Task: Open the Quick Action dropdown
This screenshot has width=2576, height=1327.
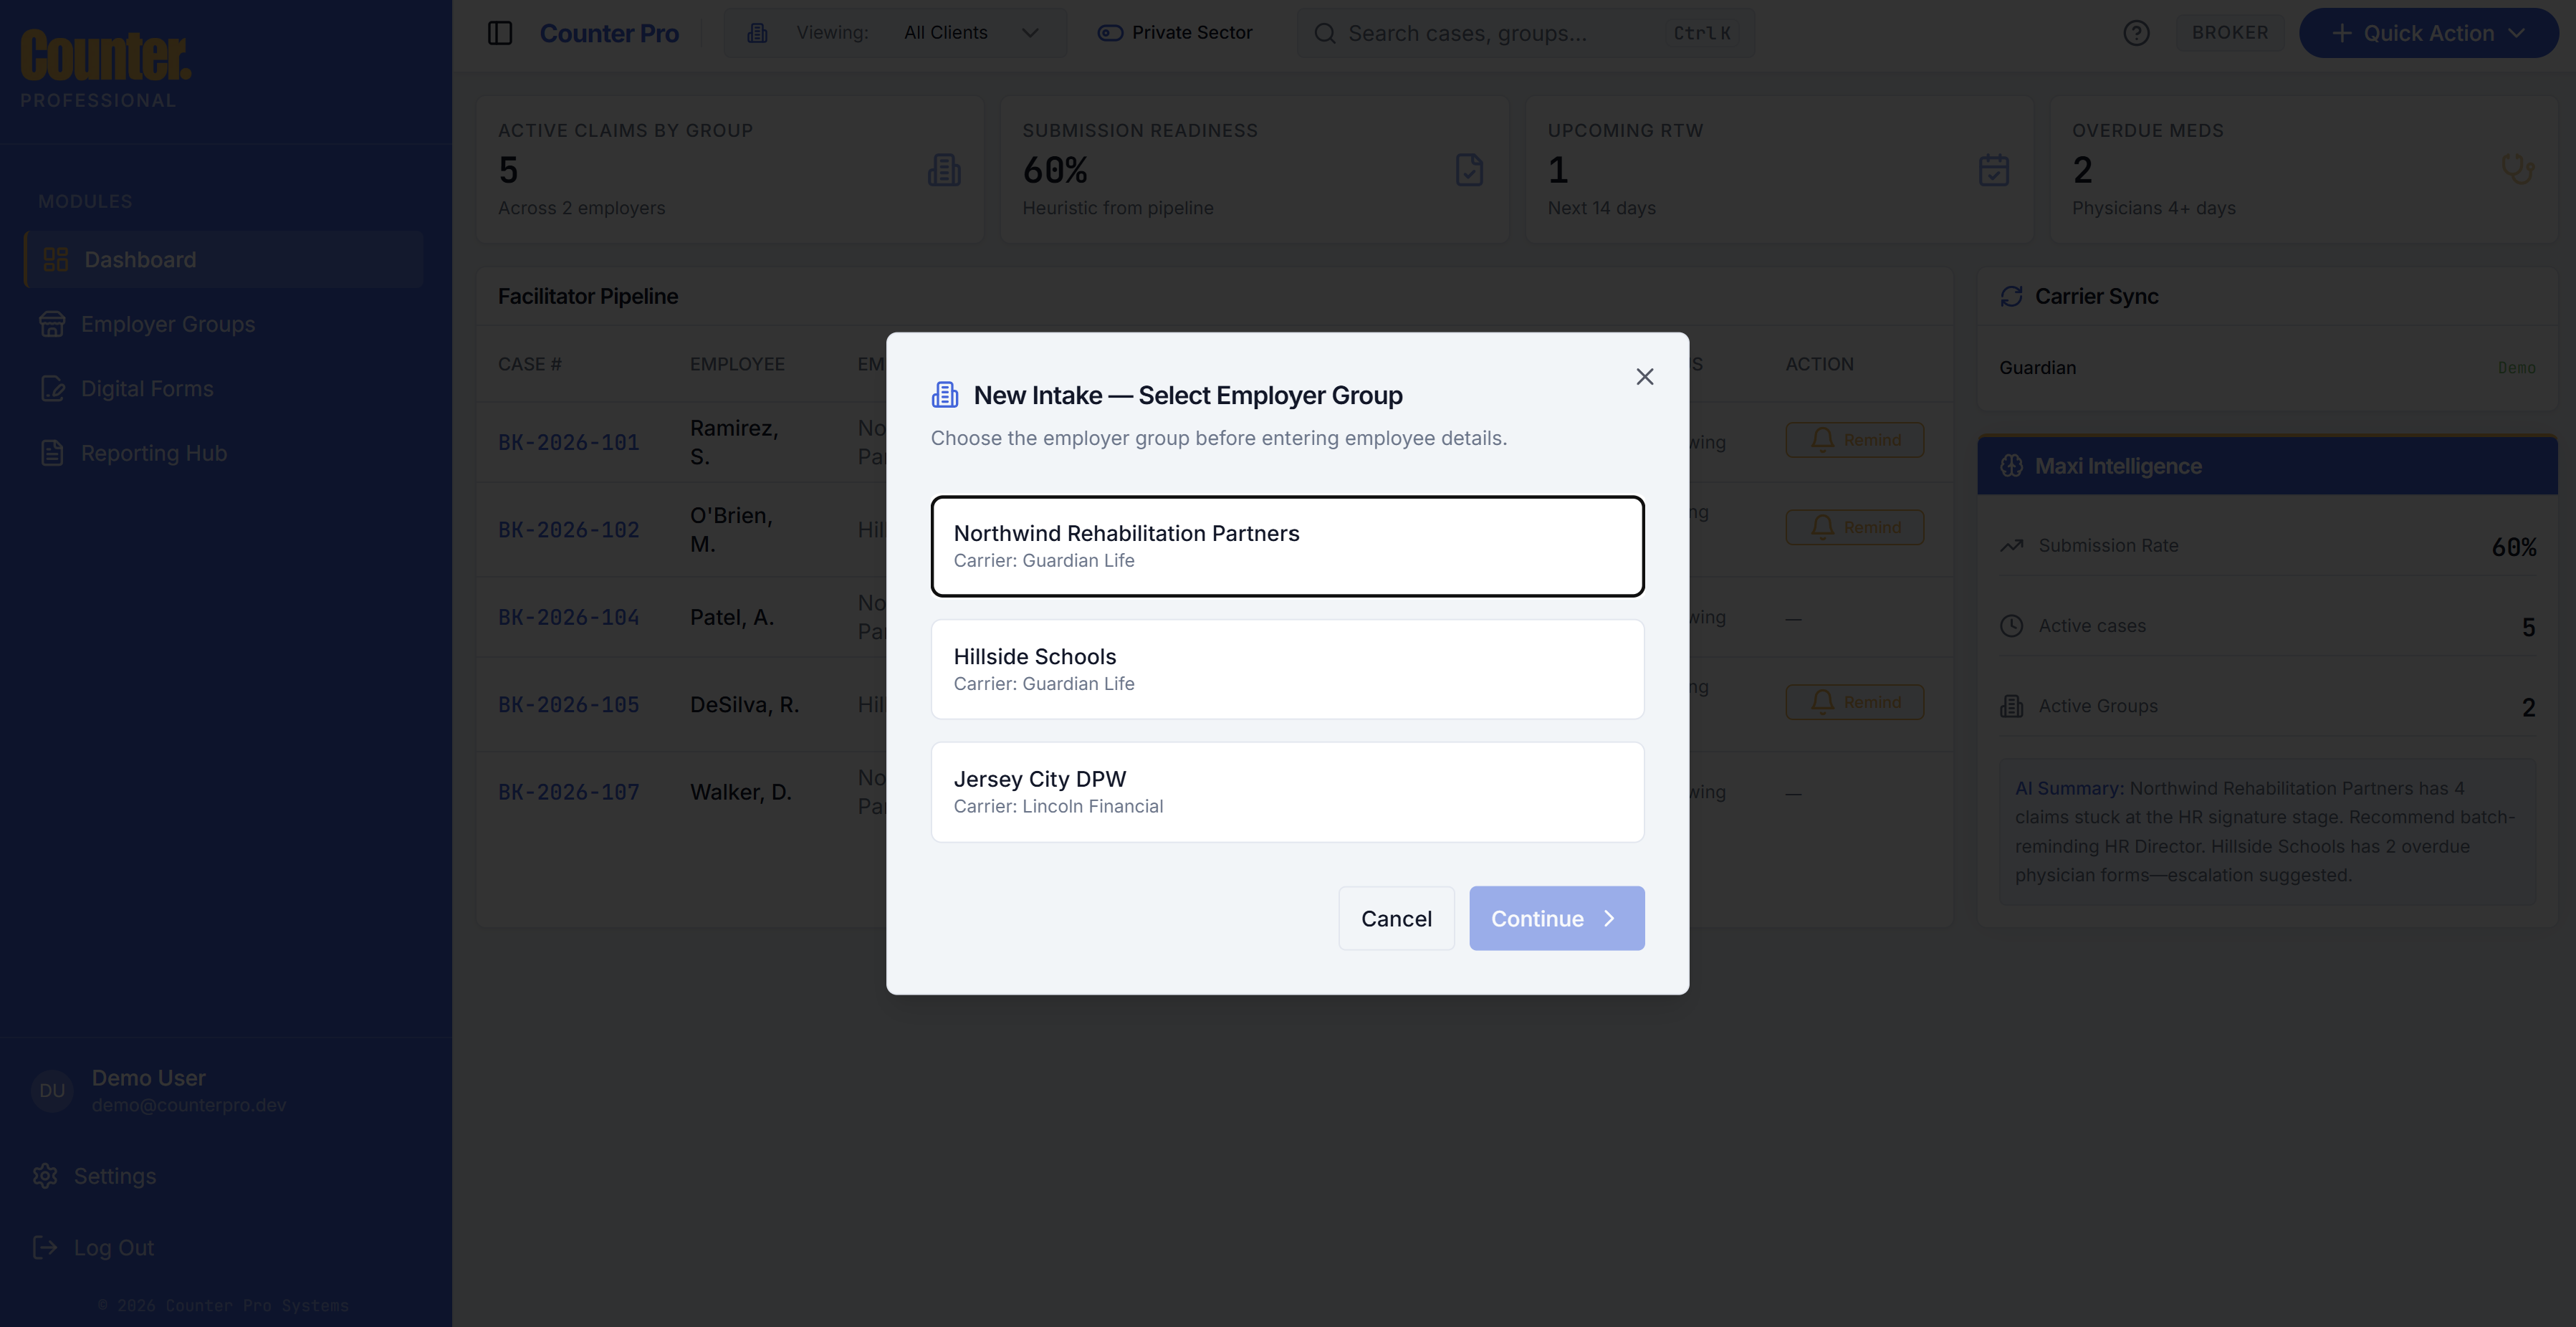Action: click(2429, 32)
